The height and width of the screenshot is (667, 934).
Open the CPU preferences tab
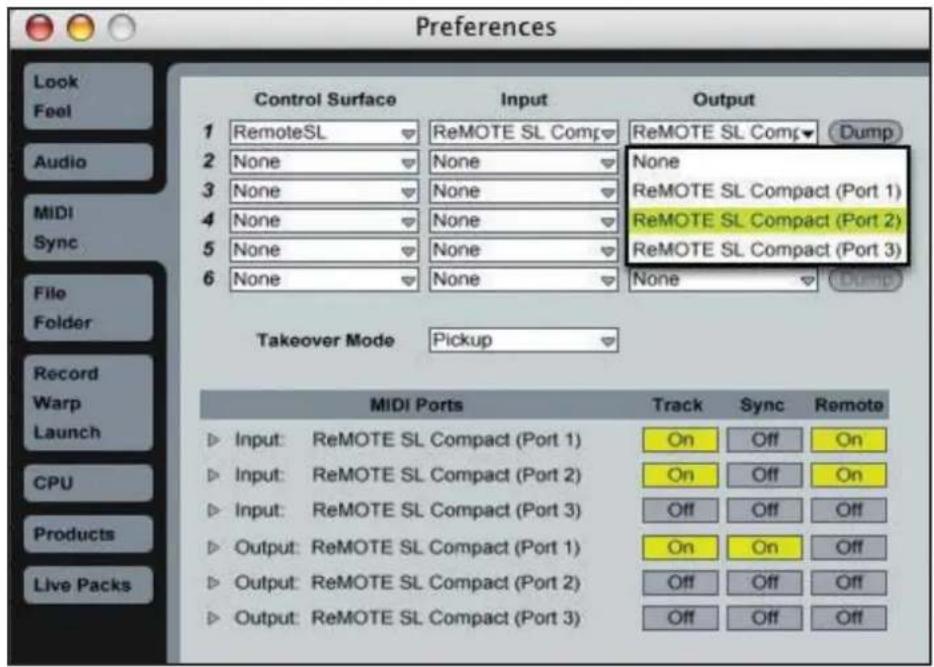pyautogui.click(x=88, y=483)
